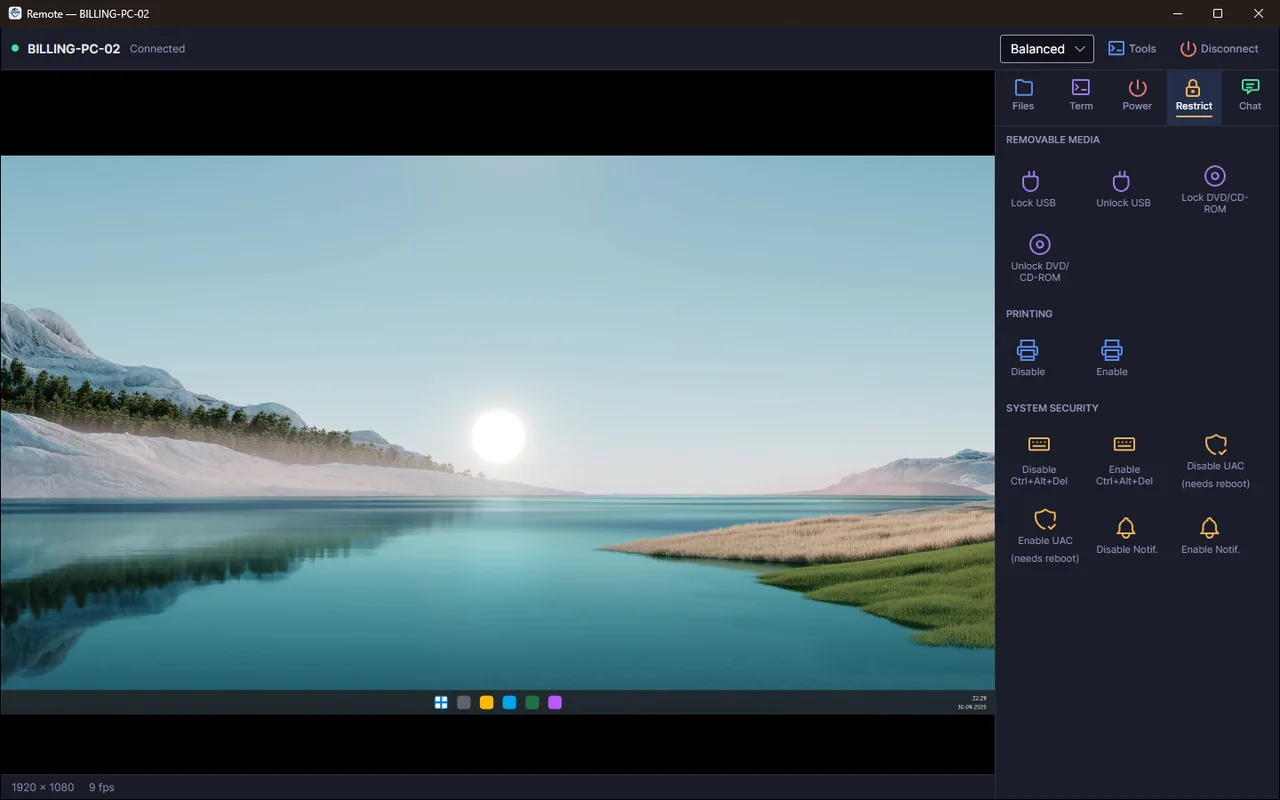1280x800 pixels.
Task: Click the gray icon on the remote taskbar
Action: click(464, 703)
